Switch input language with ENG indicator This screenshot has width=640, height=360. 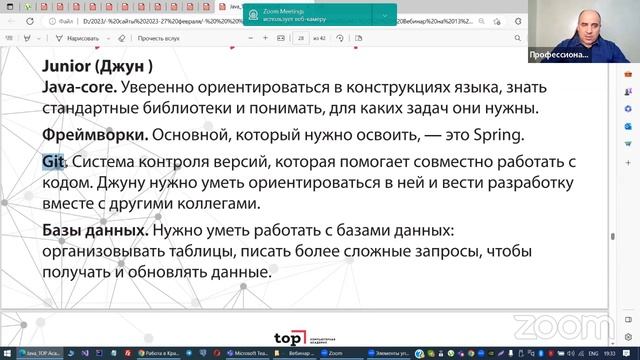593,353
